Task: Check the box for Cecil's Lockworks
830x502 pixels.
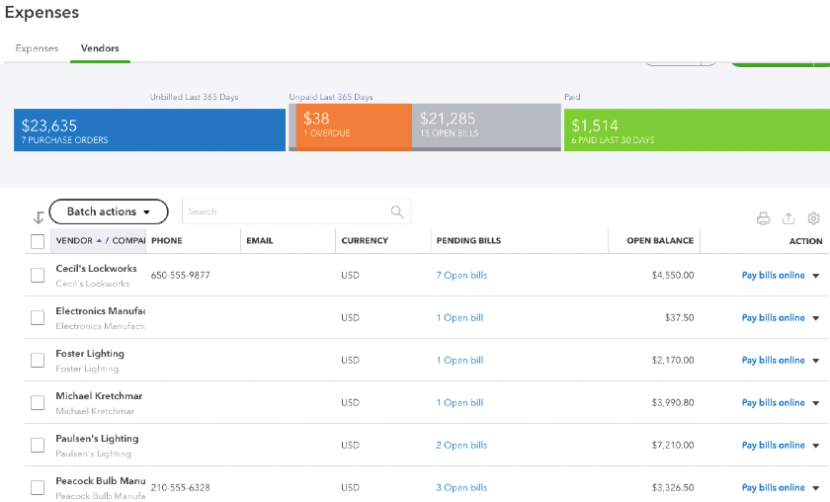Action: 37,275
